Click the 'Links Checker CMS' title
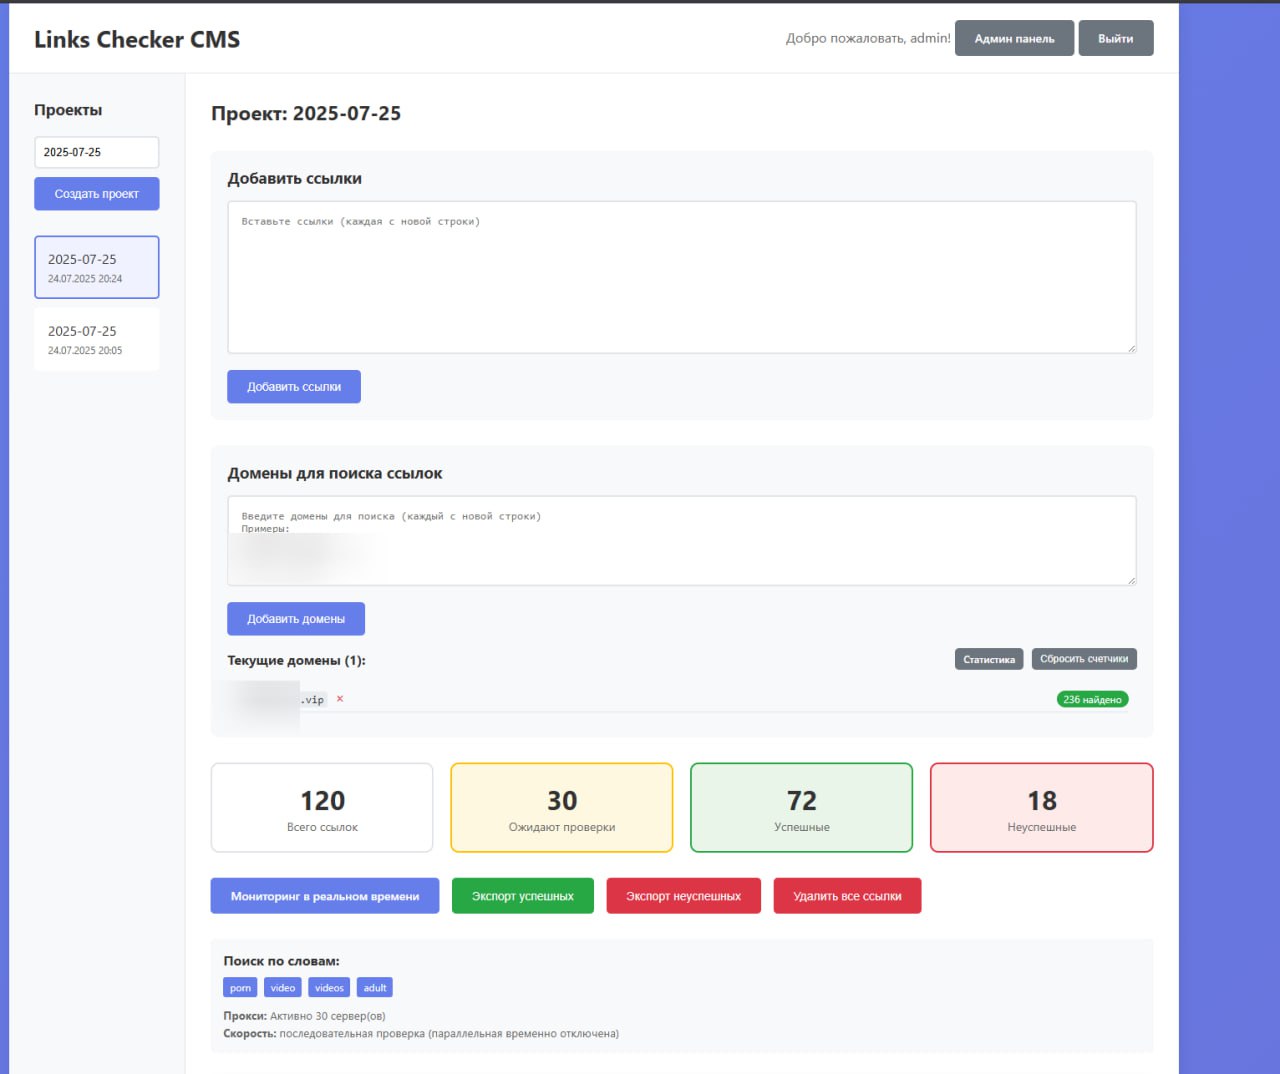The height and width of the screenshot is (1074, 1280). pos(137,39)
